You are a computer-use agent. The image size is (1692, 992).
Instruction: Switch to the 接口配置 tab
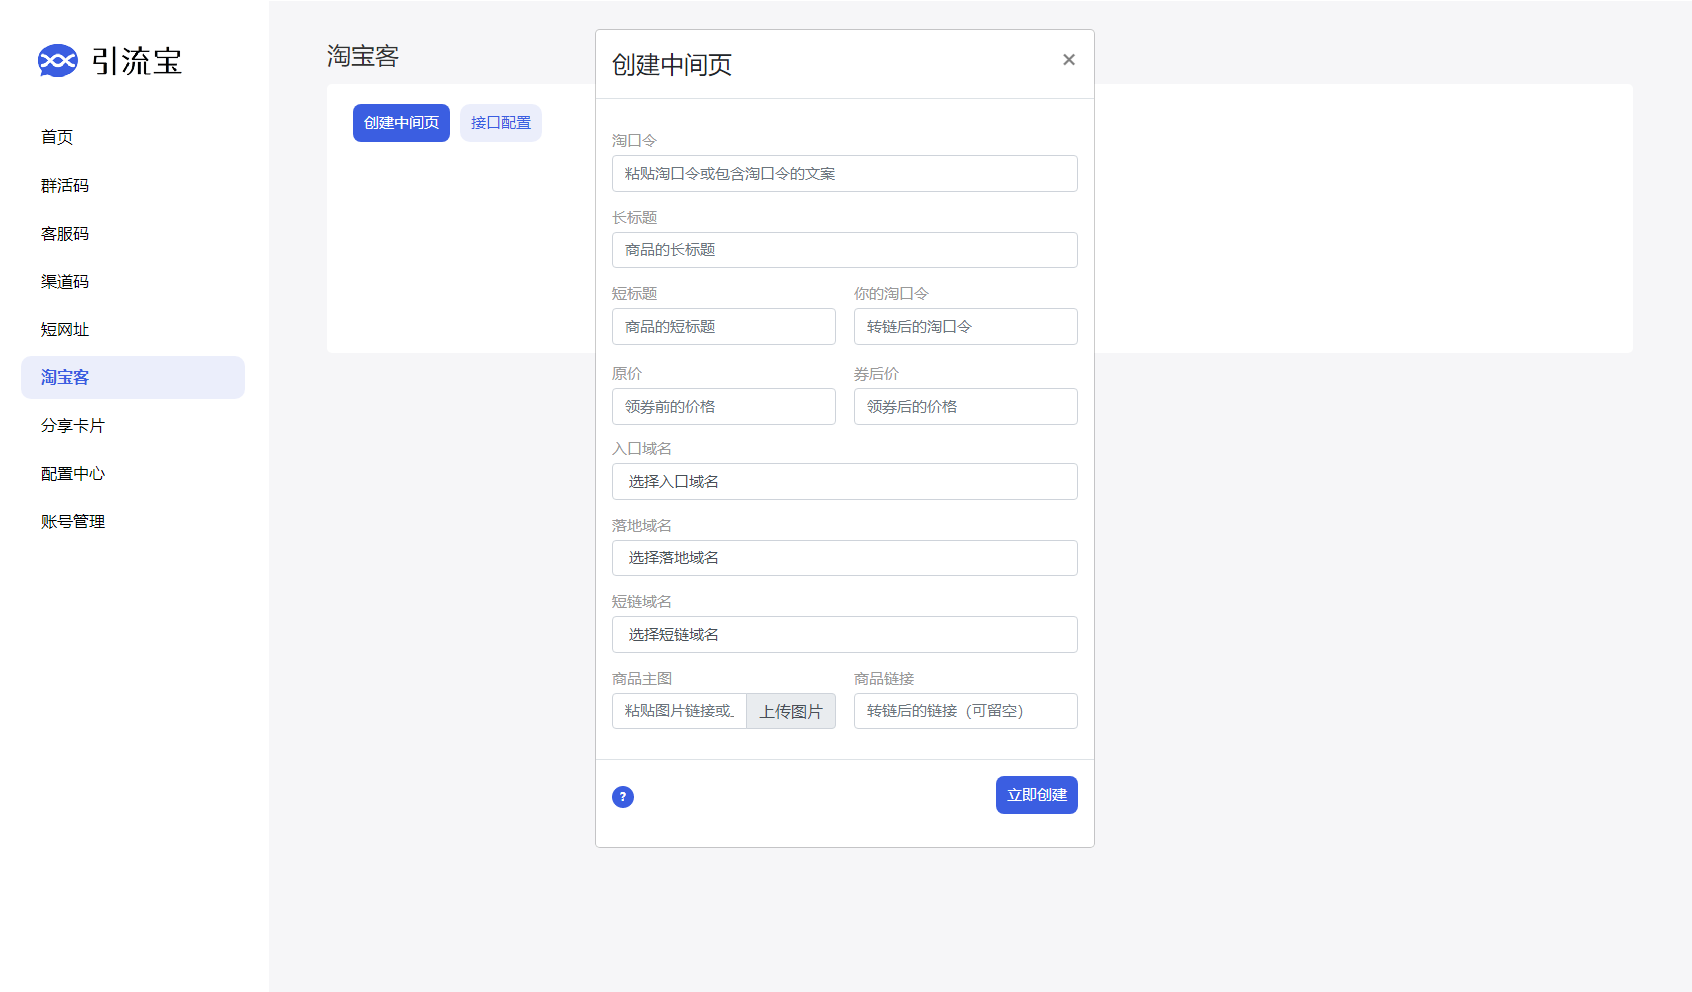pos(500,122)
